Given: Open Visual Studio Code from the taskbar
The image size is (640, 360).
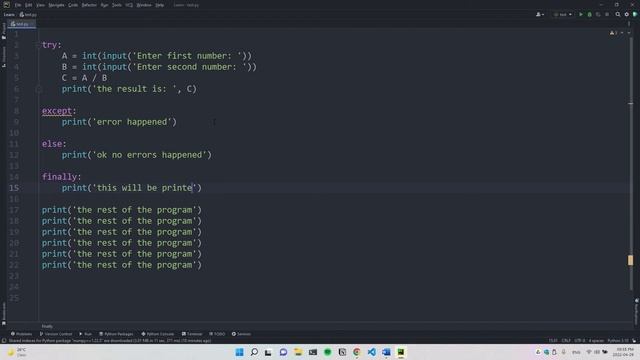Looking at the screenshot, I should tap(371, 352).
